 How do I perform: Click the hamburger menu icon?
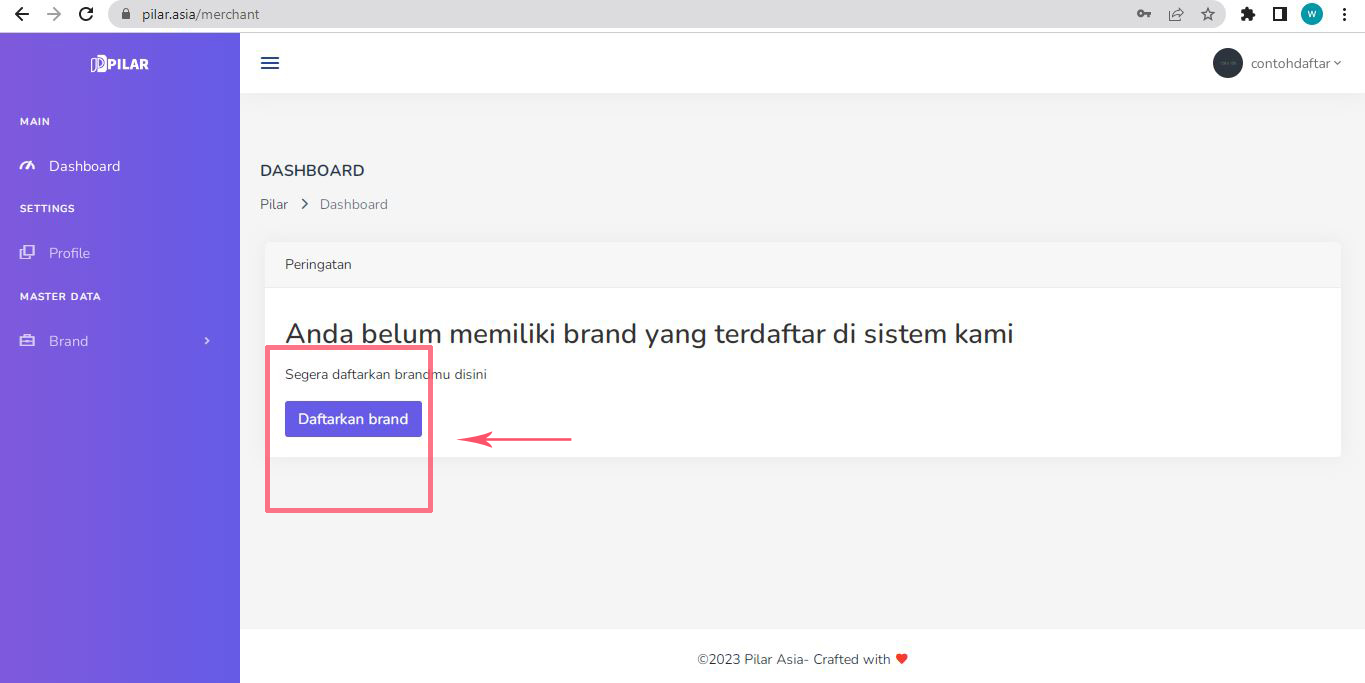[269, 63]
